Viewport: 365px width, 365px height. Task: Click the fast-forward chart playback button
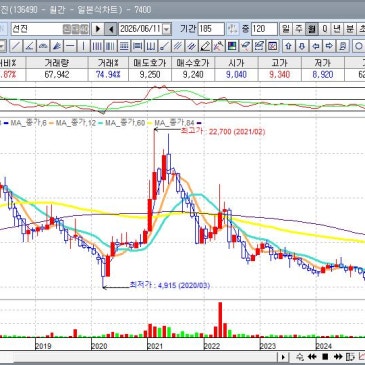click(x=338, y=357)
